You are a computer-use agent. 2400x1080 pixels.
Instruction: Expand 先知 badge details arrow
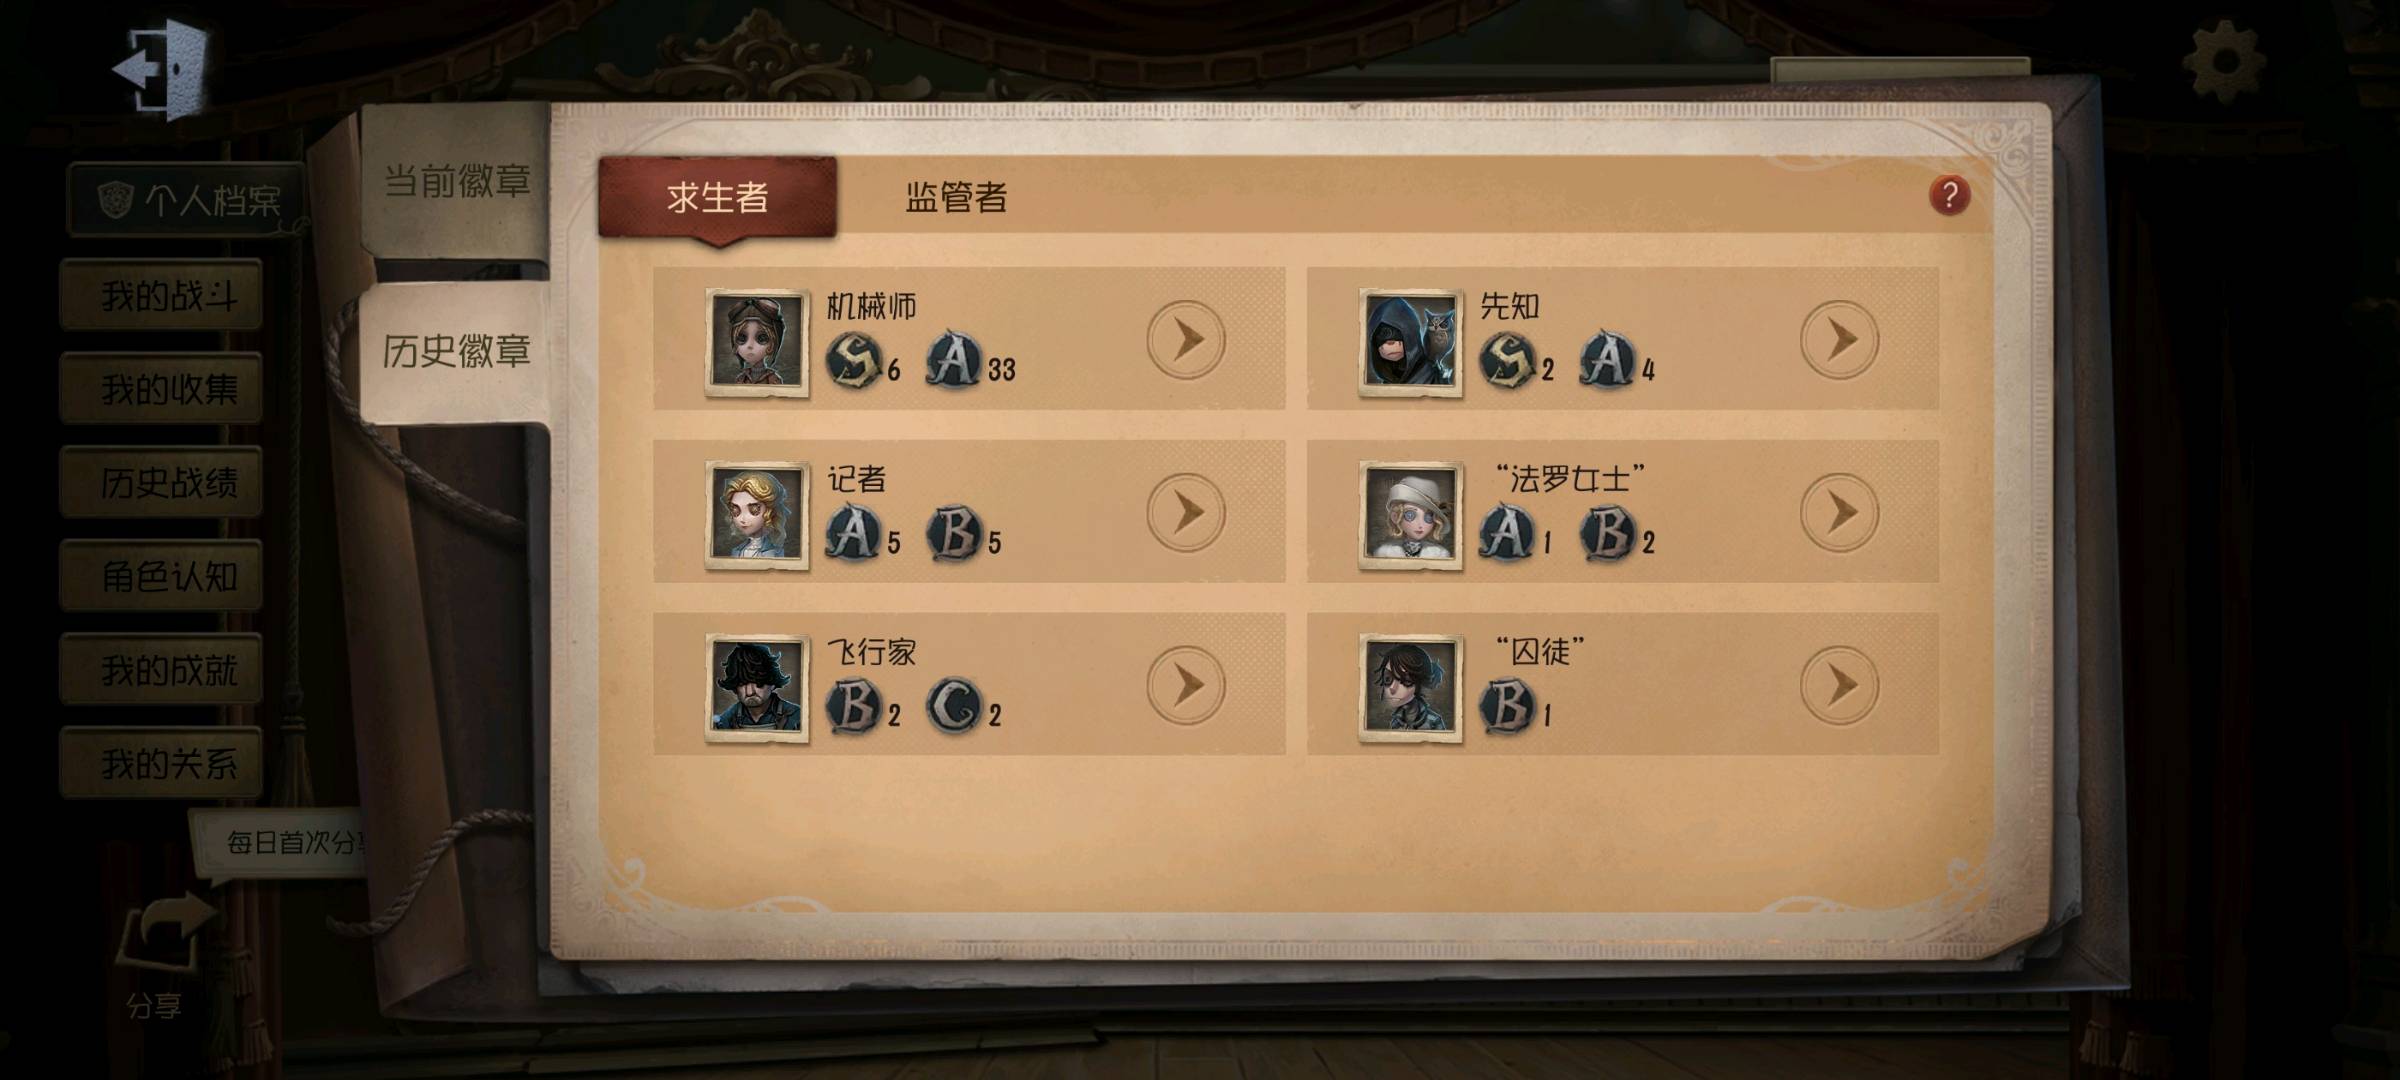tap(1840, 340)
